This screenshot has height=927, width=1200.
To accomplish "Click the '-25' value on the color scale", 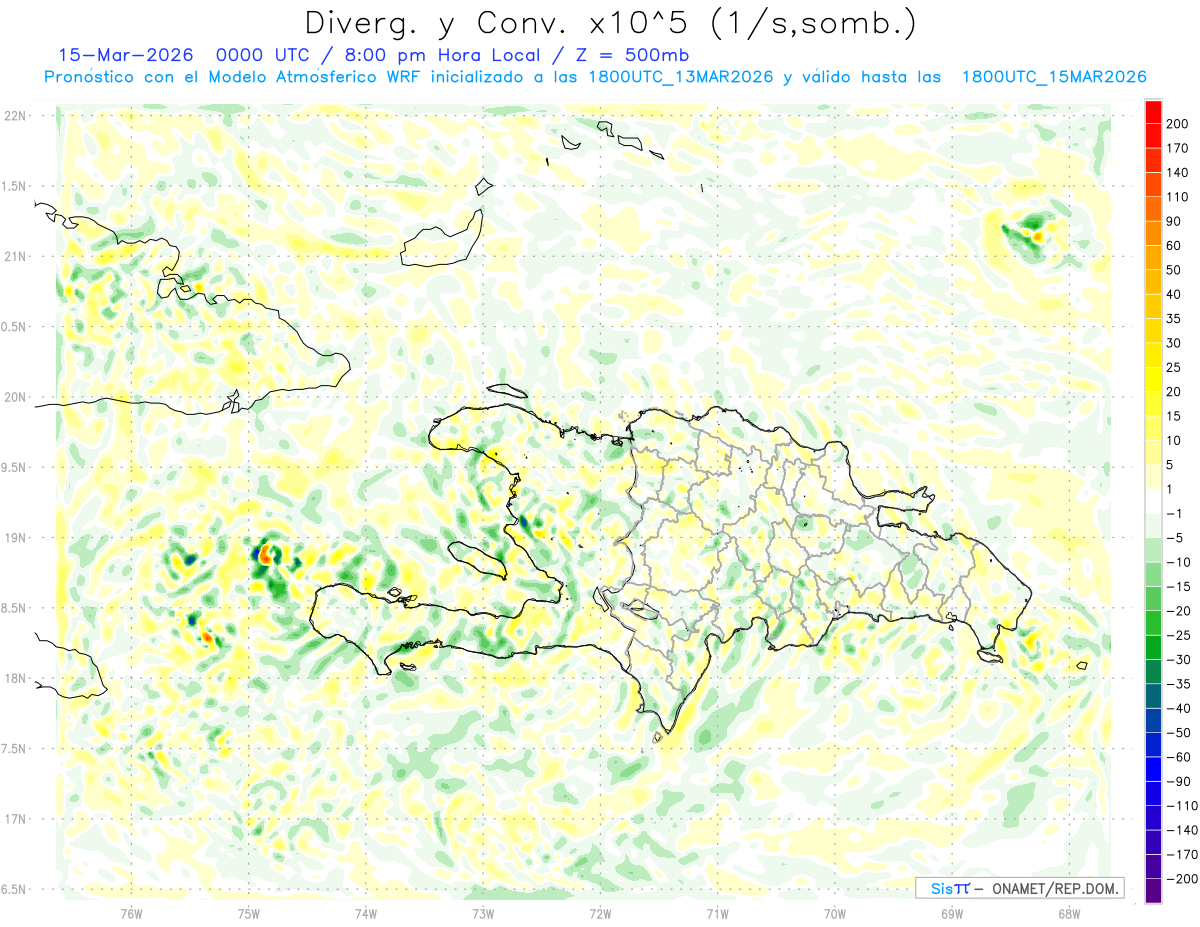I will [x=1179, y=635].
